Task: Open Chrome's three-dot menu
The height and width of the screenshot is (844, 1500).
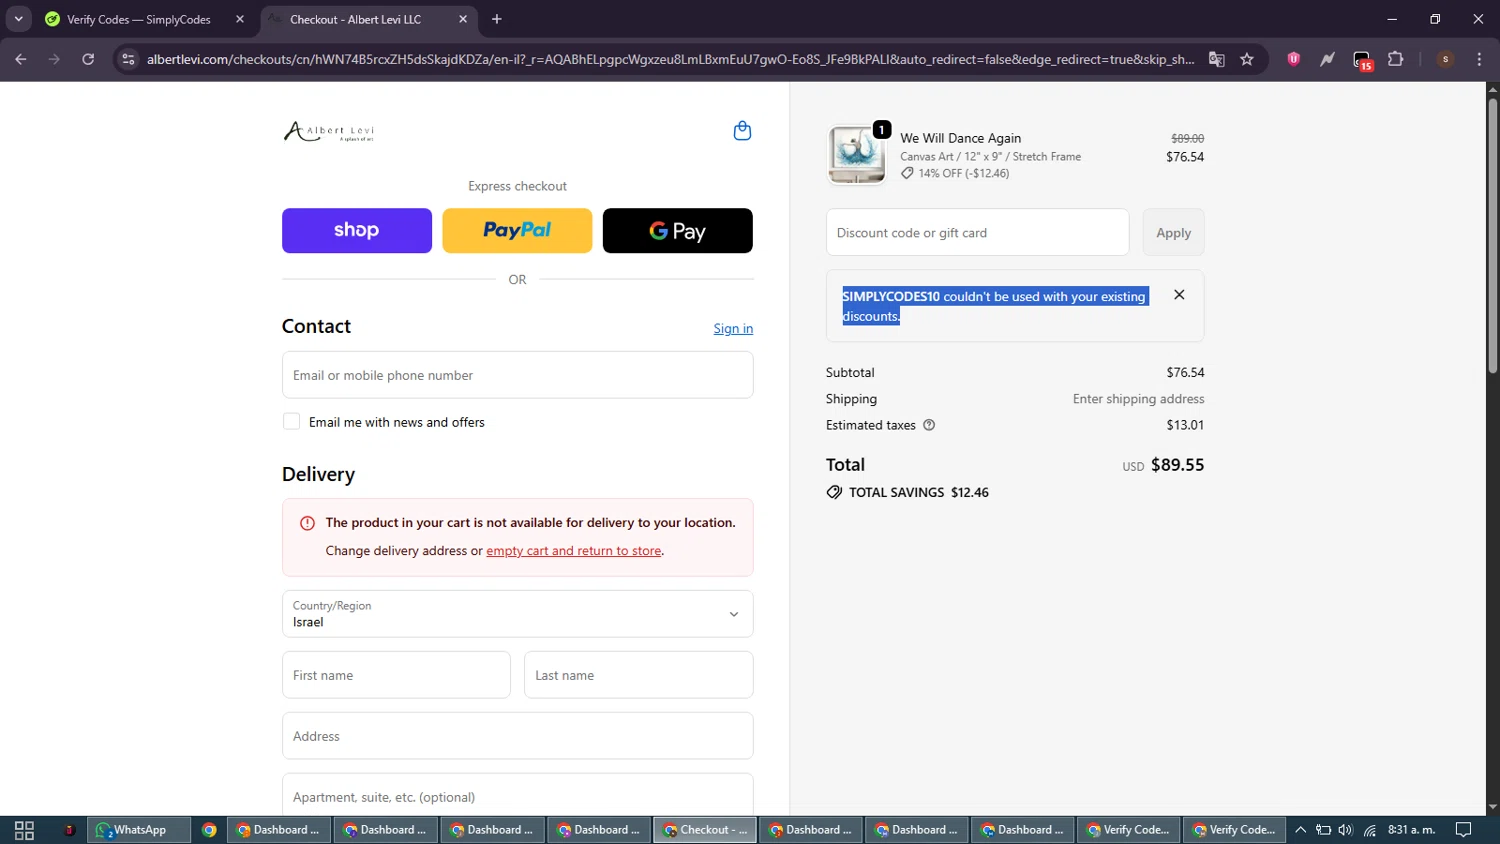Action: [1479, 59]
